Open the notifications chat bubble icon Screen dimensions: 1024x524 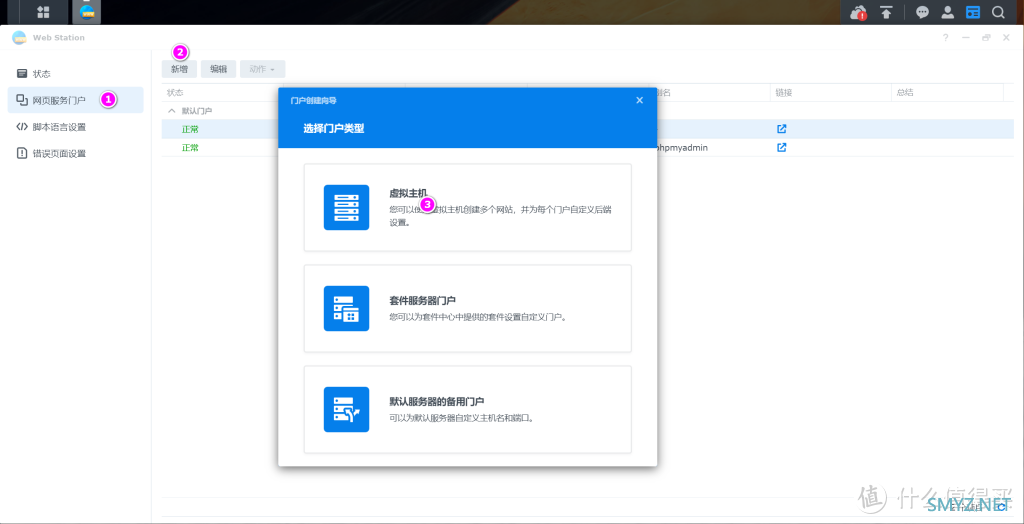click(923, 12)
